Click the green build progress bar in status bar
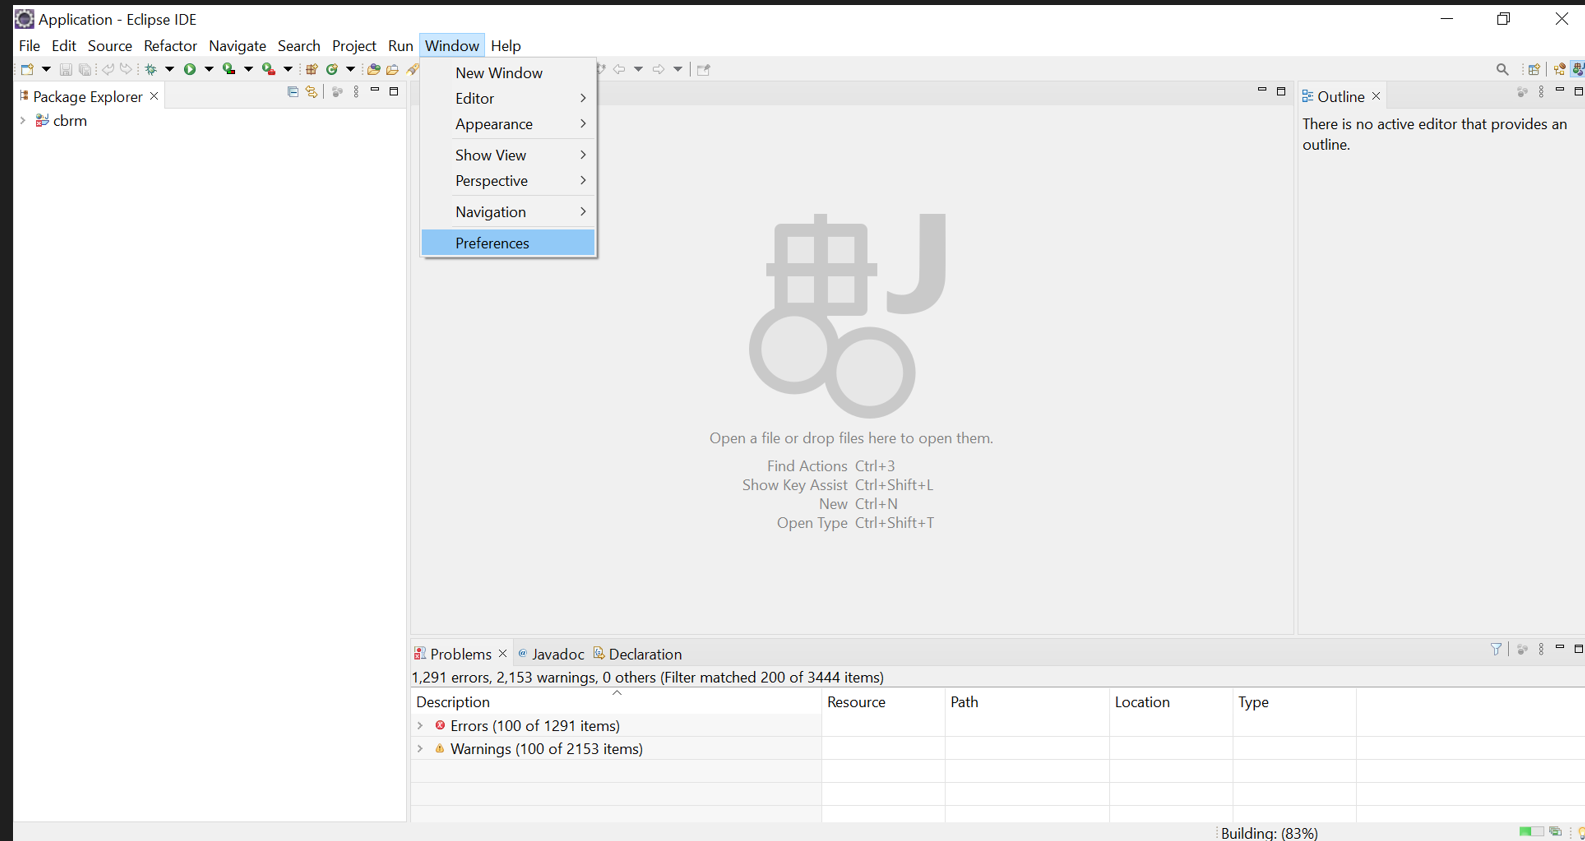Image resolution: width=1585 pixels, height=841 pixels. pos(1531,831)
